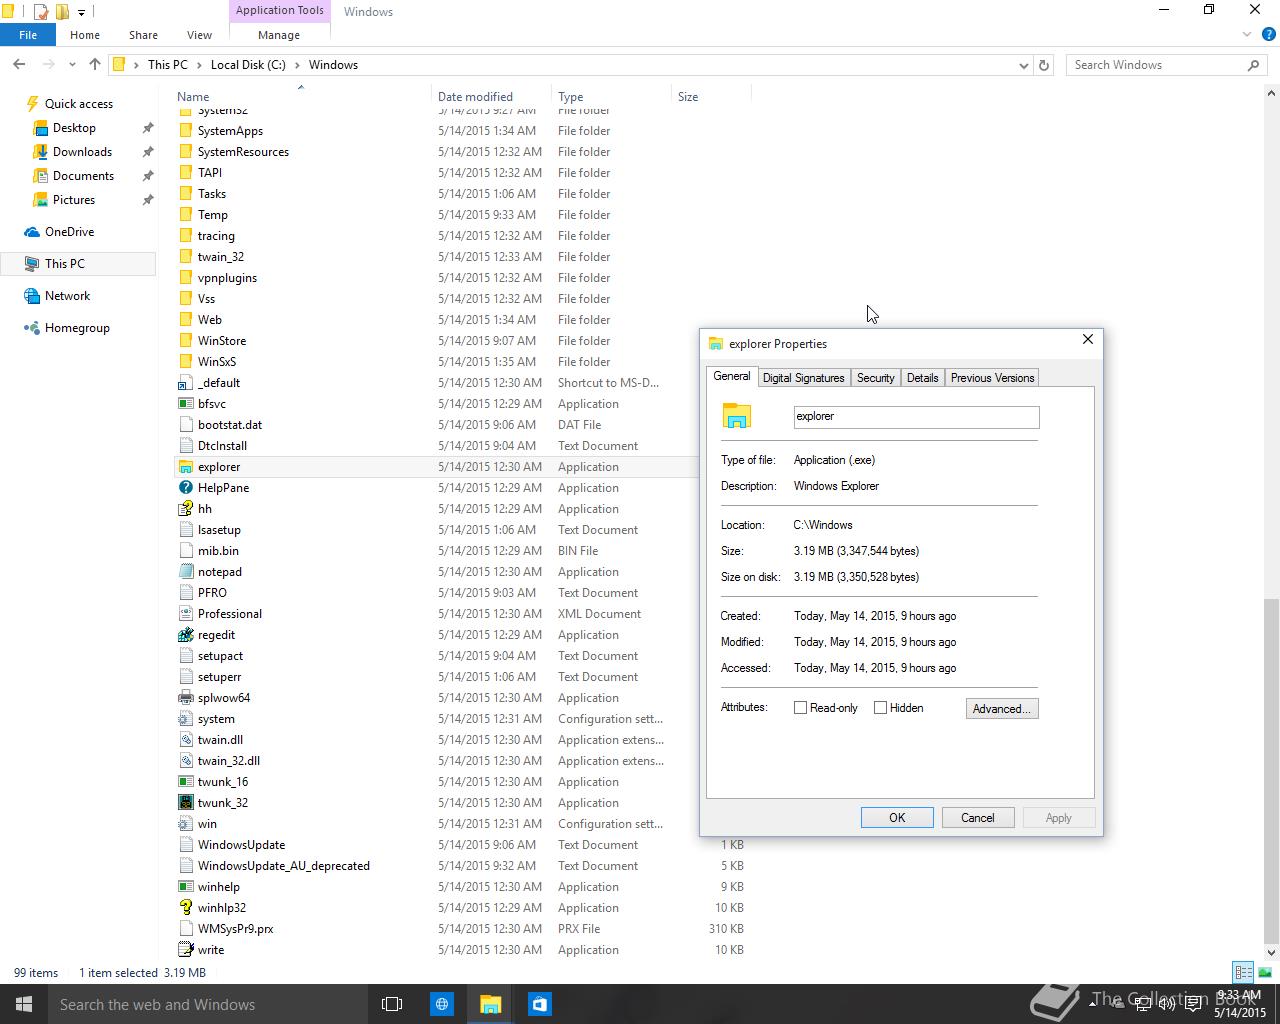Select WindowsUpdate_AU_deprecated text document
The width and height of the screenshot is (1280, 1024).
tap(284, 866)
